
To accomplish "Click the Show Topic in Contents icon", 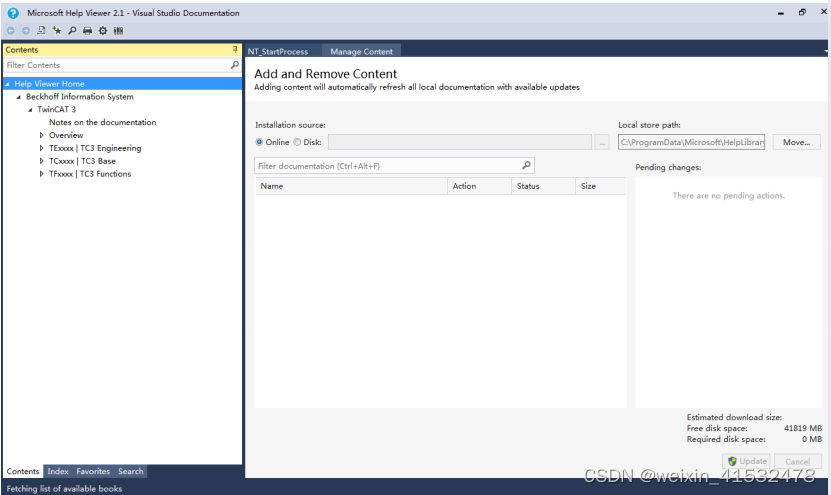I will click(x=41, y=31).
